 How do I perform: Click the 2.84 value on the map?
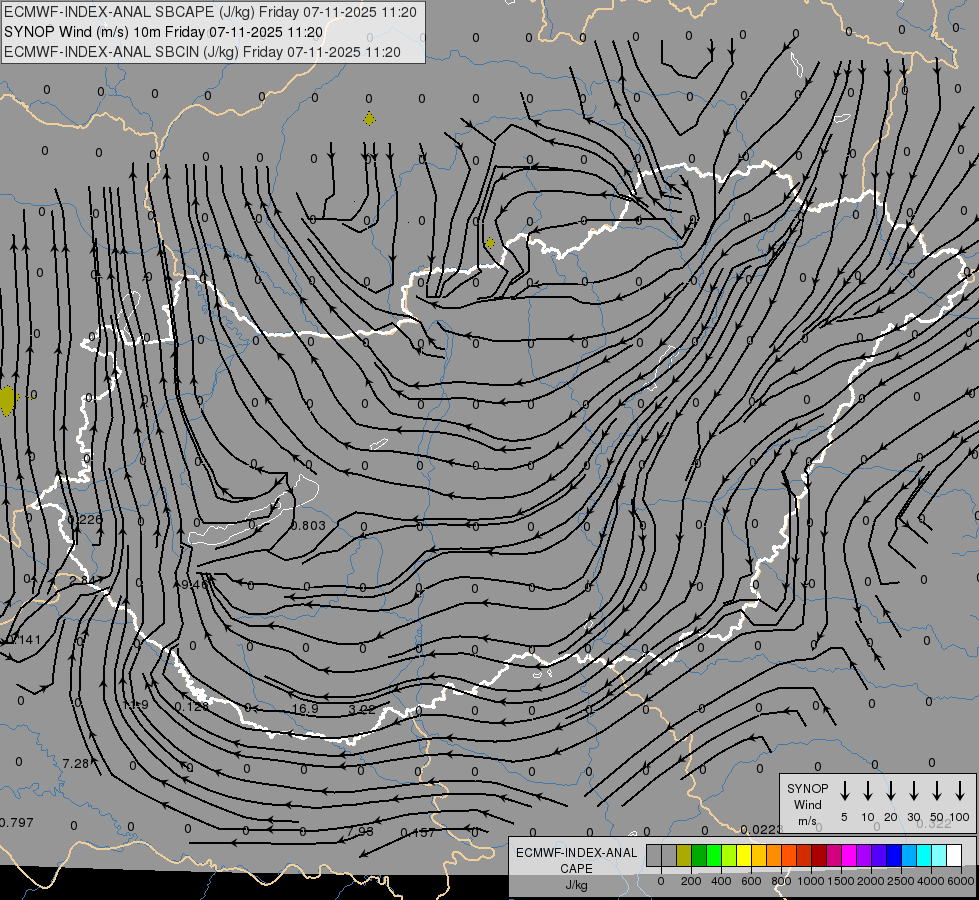pos(82,581)
